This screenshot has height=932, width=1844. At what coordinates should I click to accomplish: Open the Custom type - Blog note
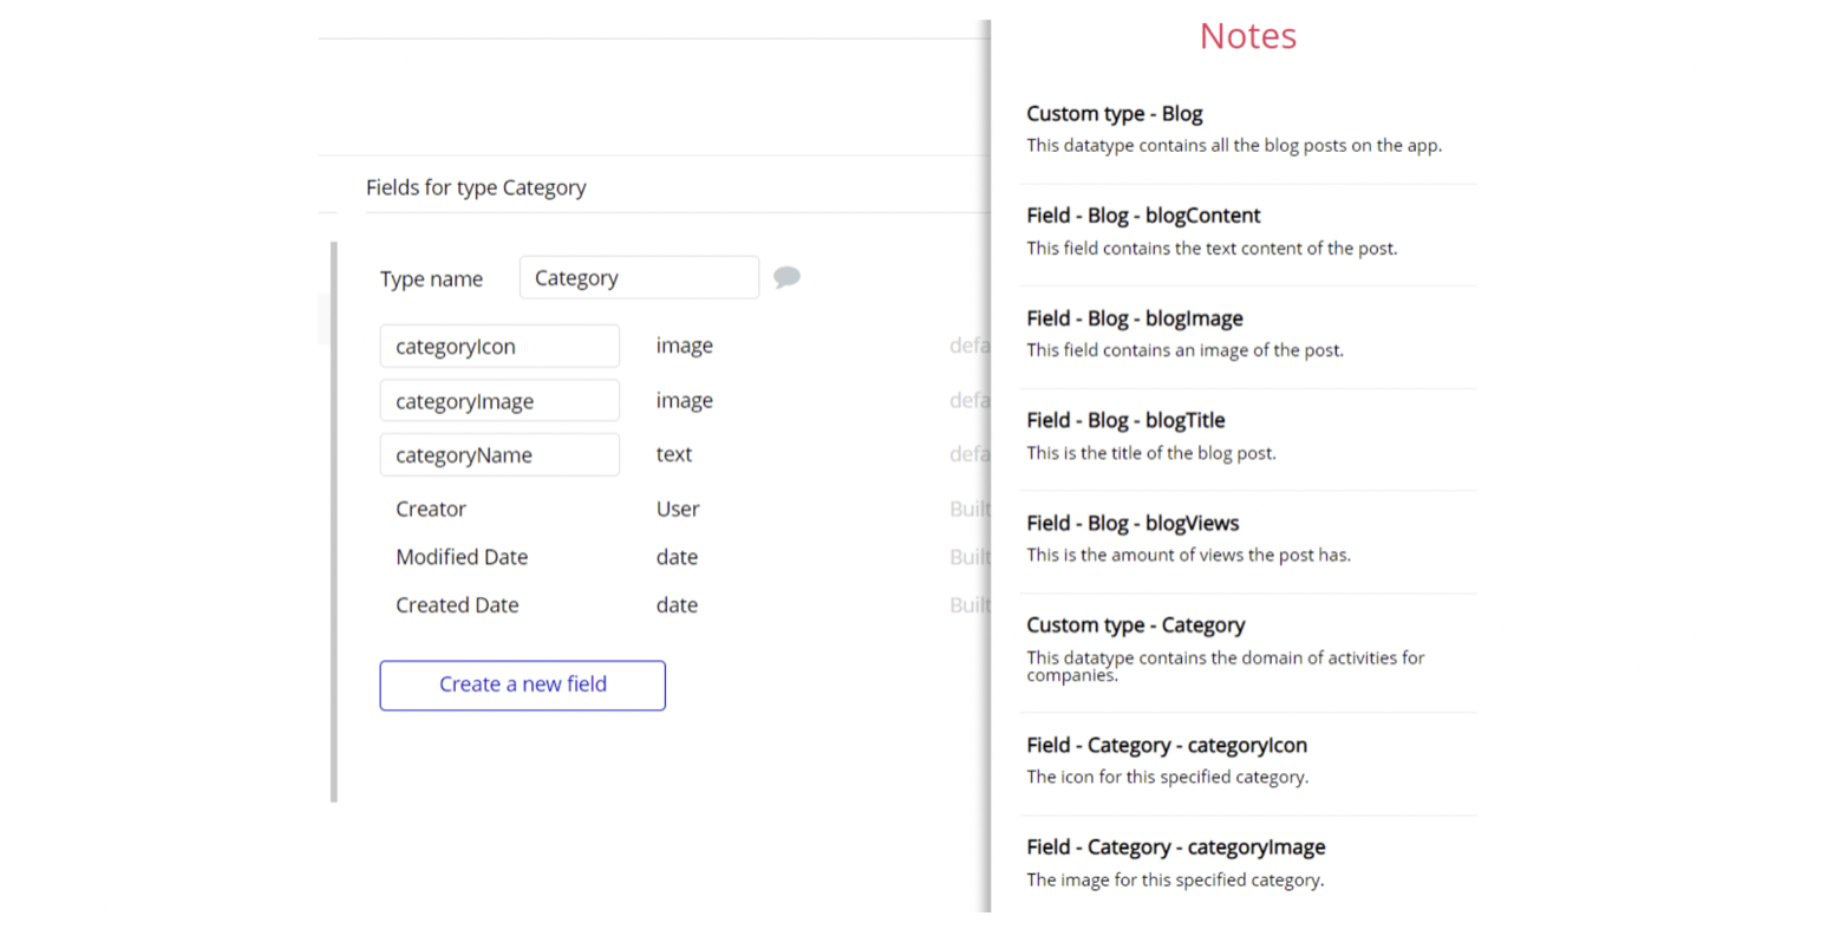coord(1114,114)
